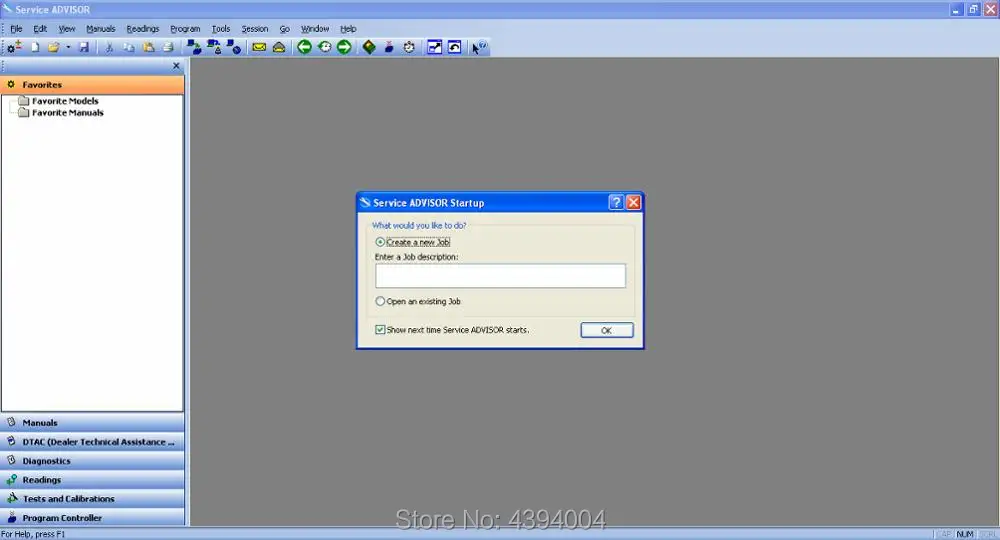This screenshot has height=540, width=1000.
Task: Open the Diagnostics navigation section
Action: coord(92,461)
